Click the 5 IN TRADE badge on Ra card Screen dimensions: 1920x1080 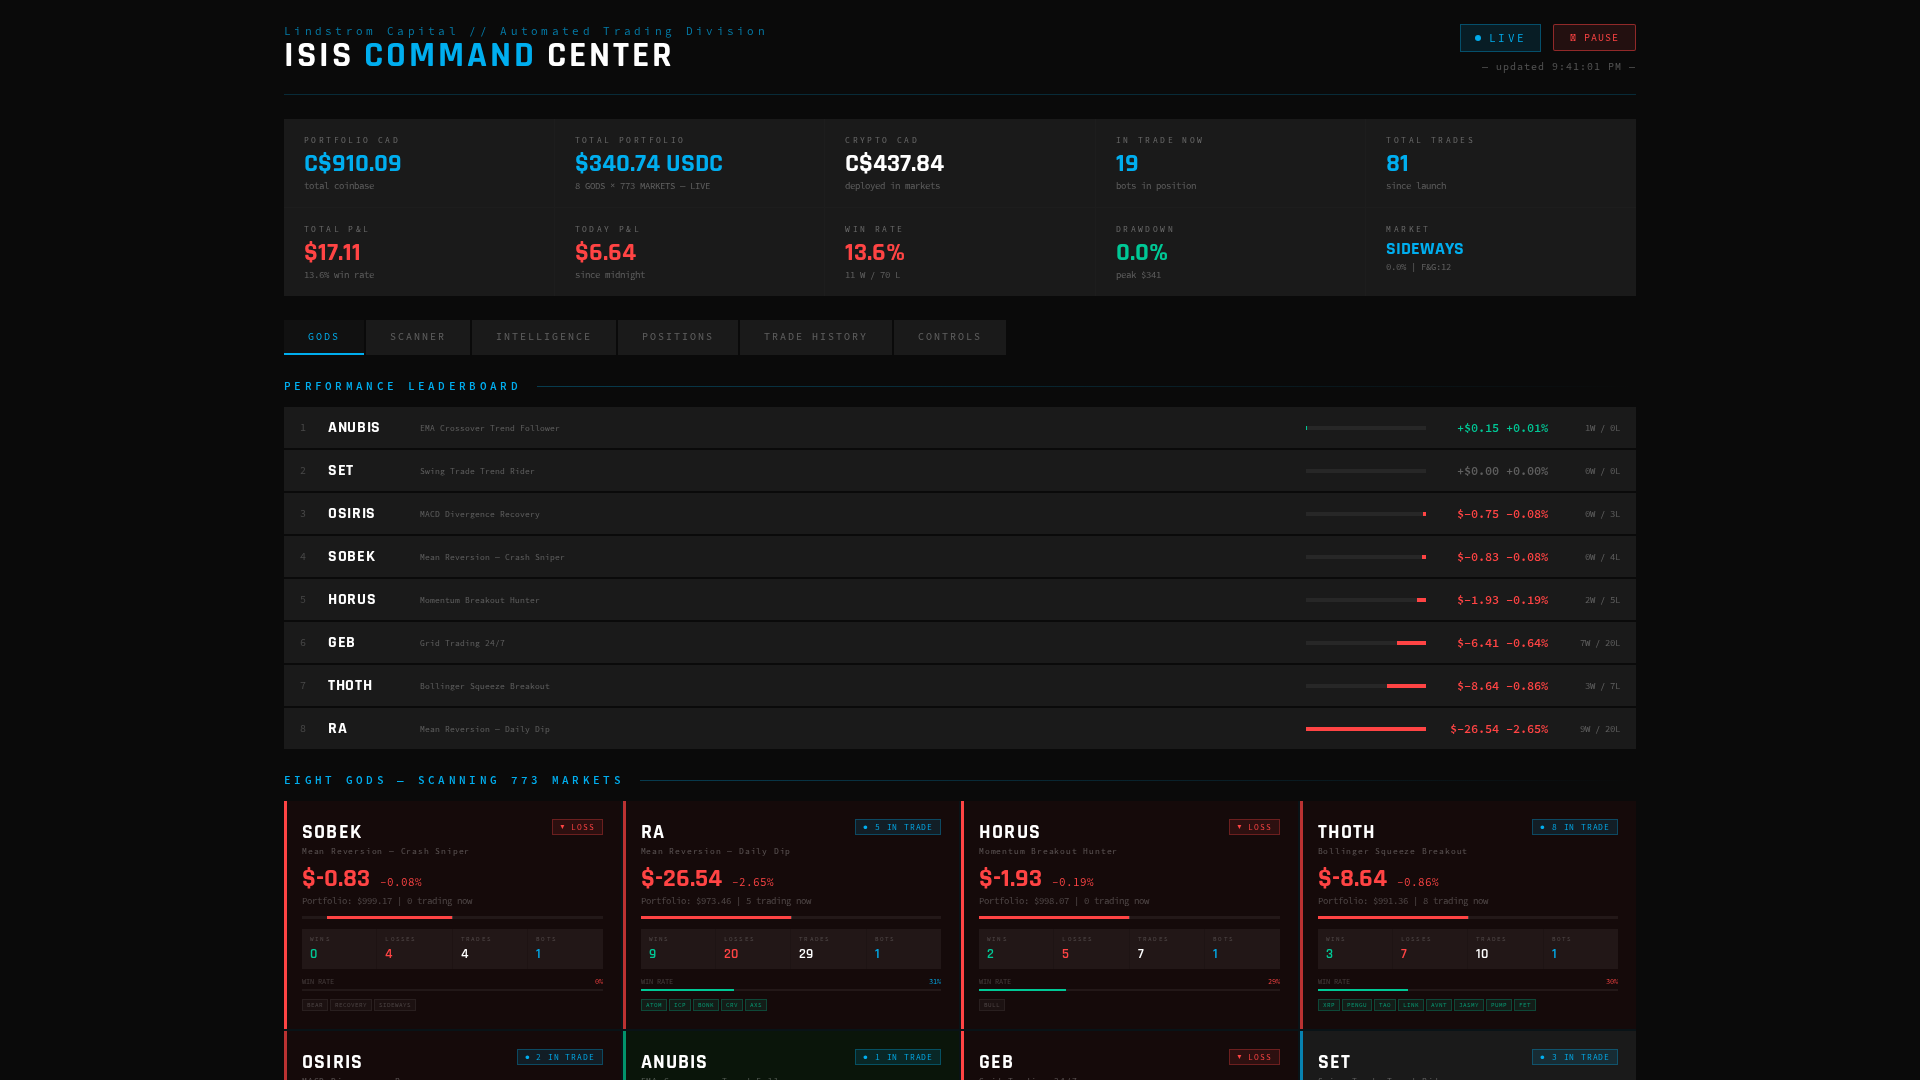(898, 827)
